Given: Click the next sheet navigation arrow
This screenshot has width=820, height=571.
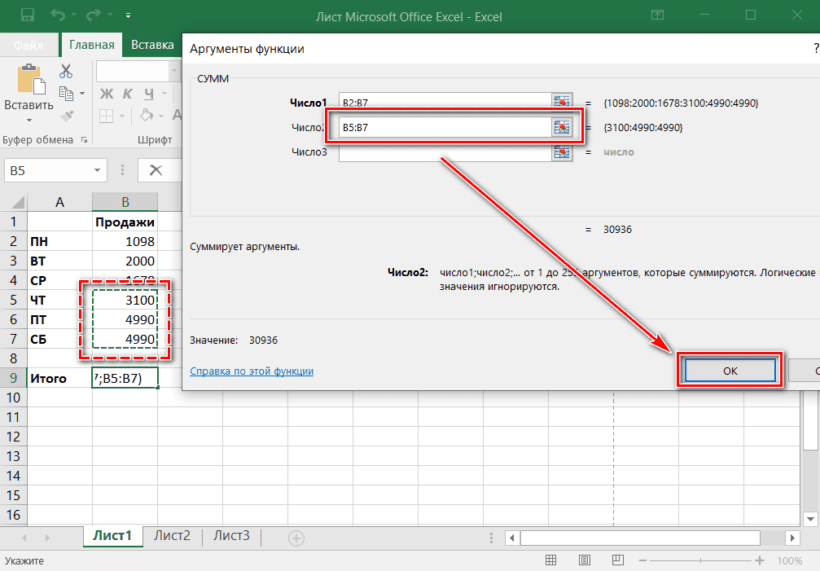Looking at the screenshot, I should pyautogui.click(x=47, y=538).
